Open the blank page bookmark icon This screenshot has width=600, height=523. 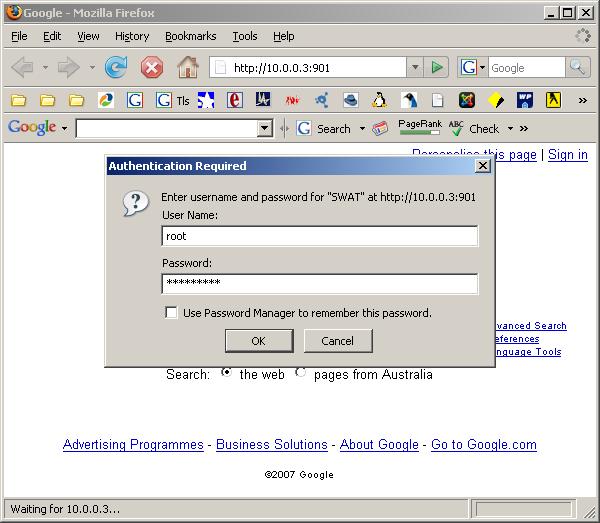(x=437, y=100)
